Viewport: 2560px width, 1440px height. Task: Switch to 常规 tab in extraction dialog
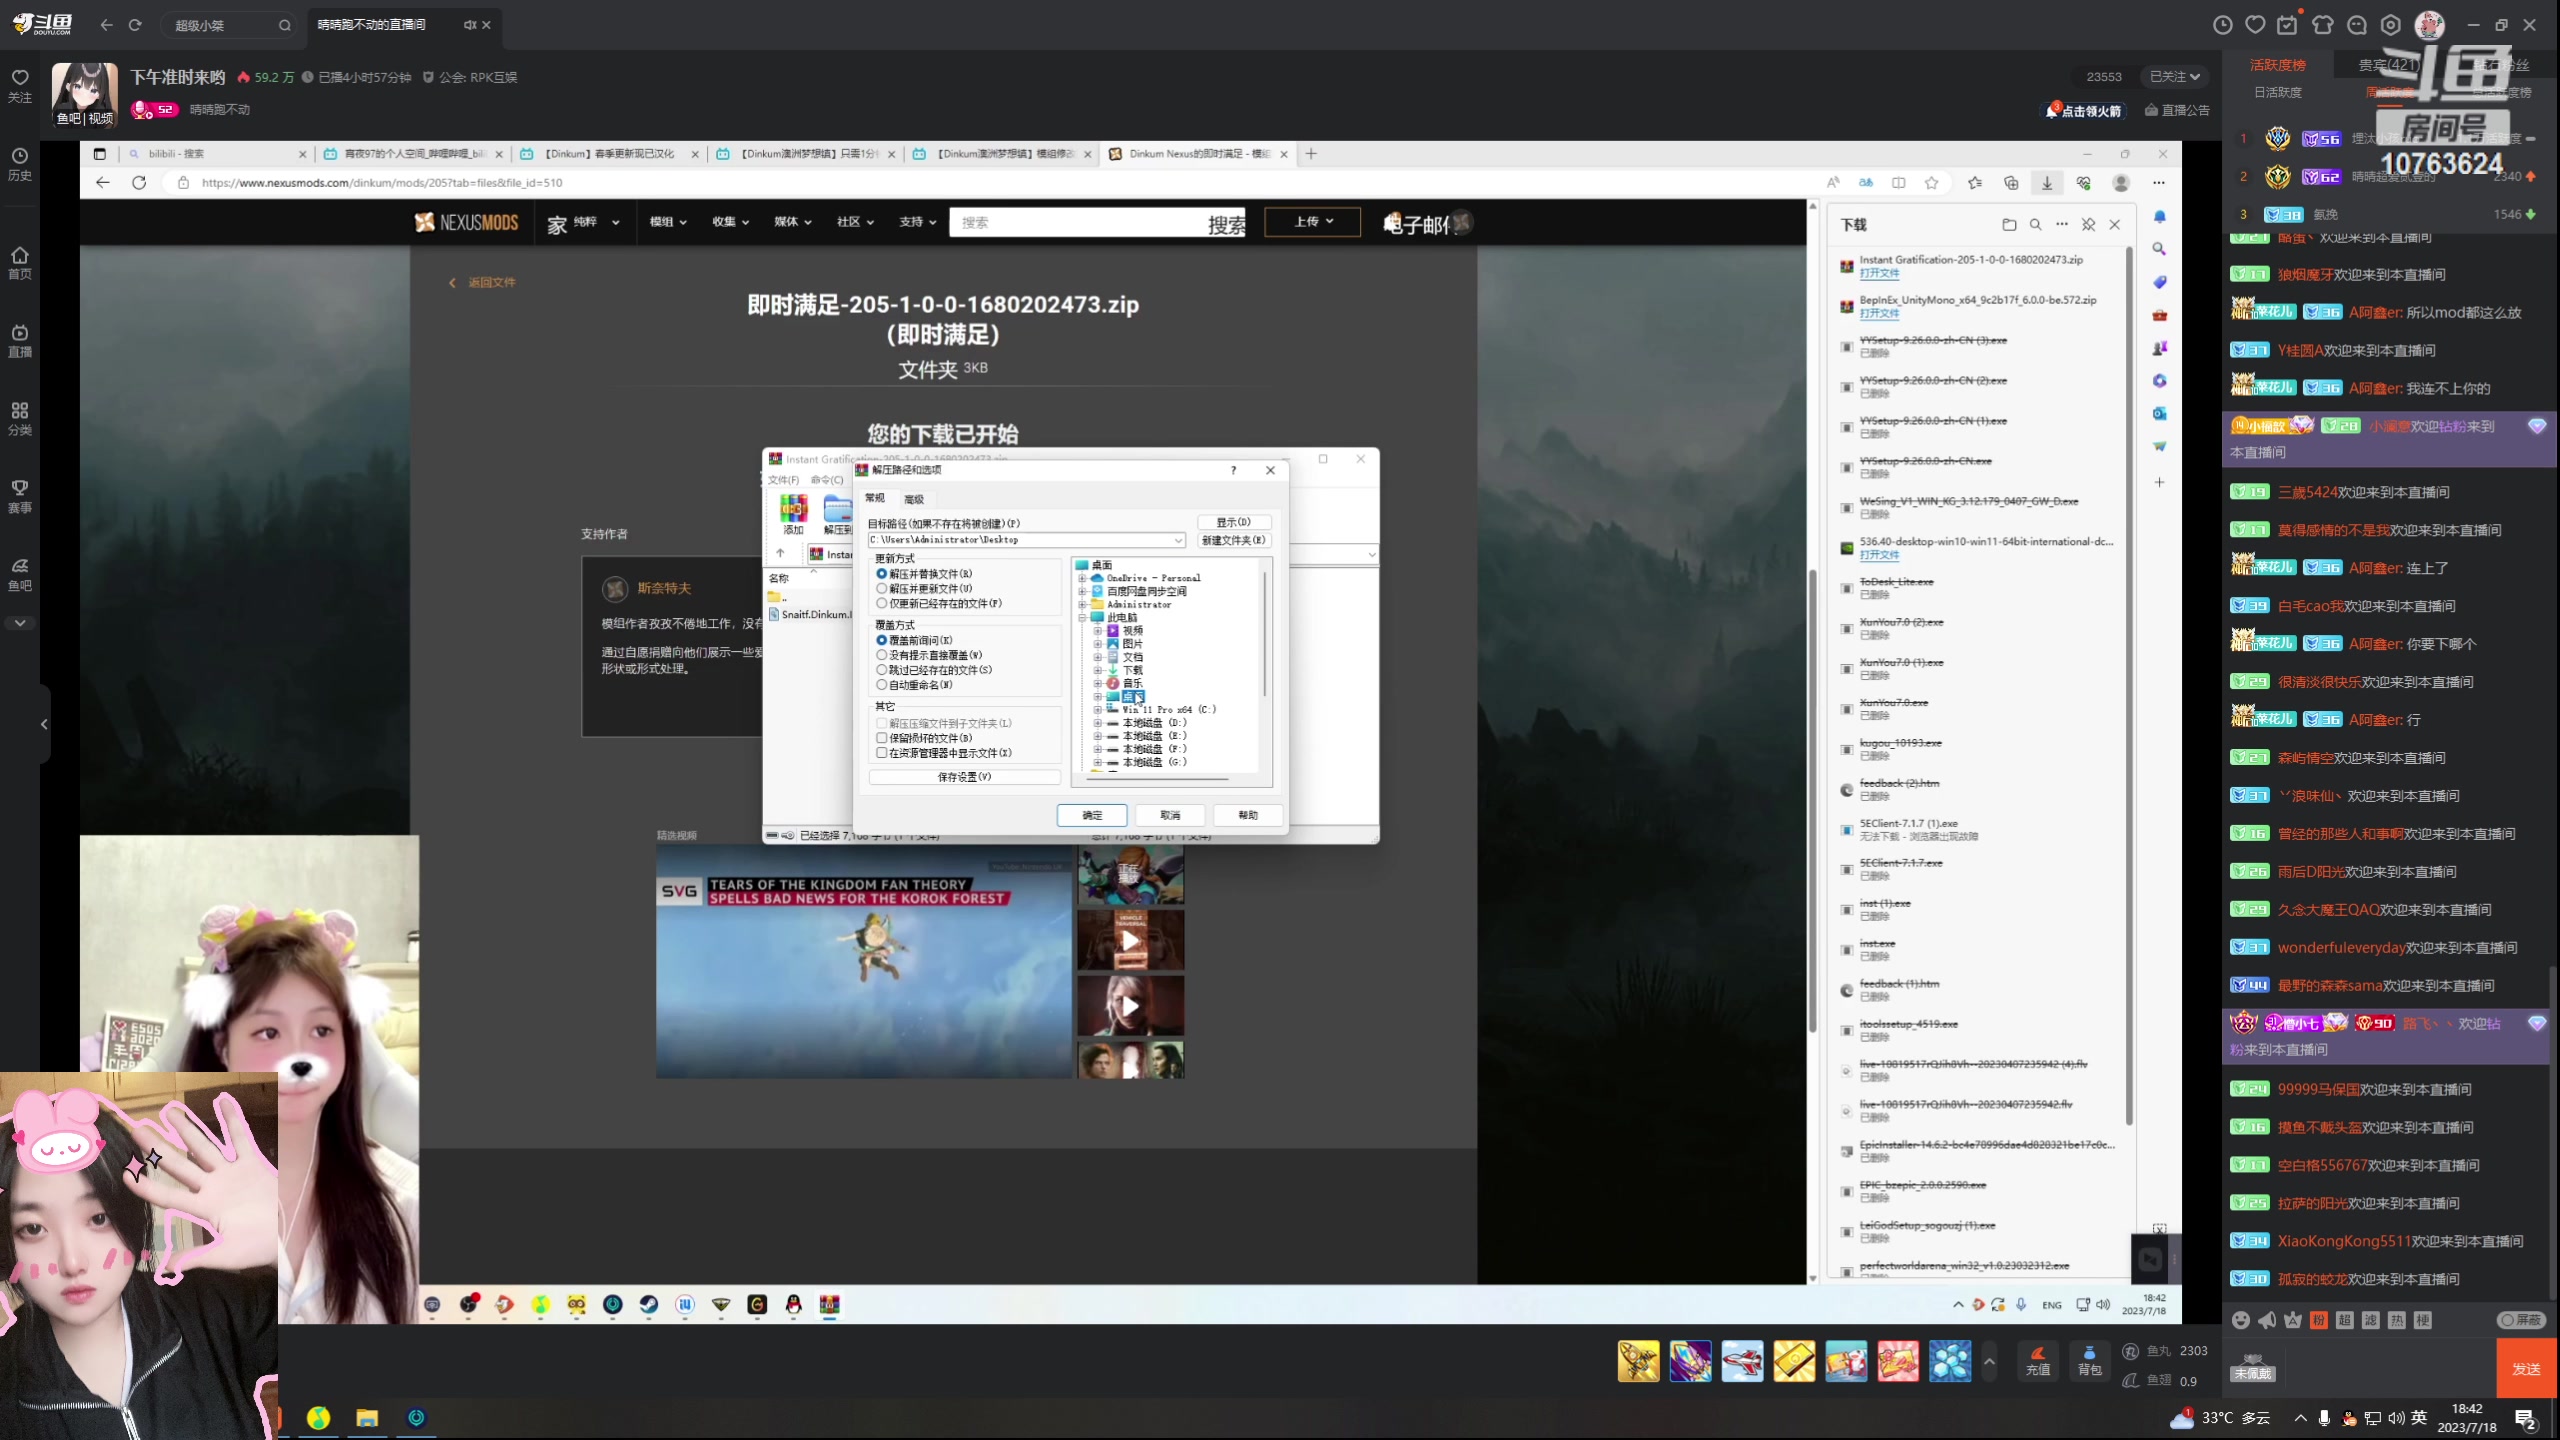(875, 498)
